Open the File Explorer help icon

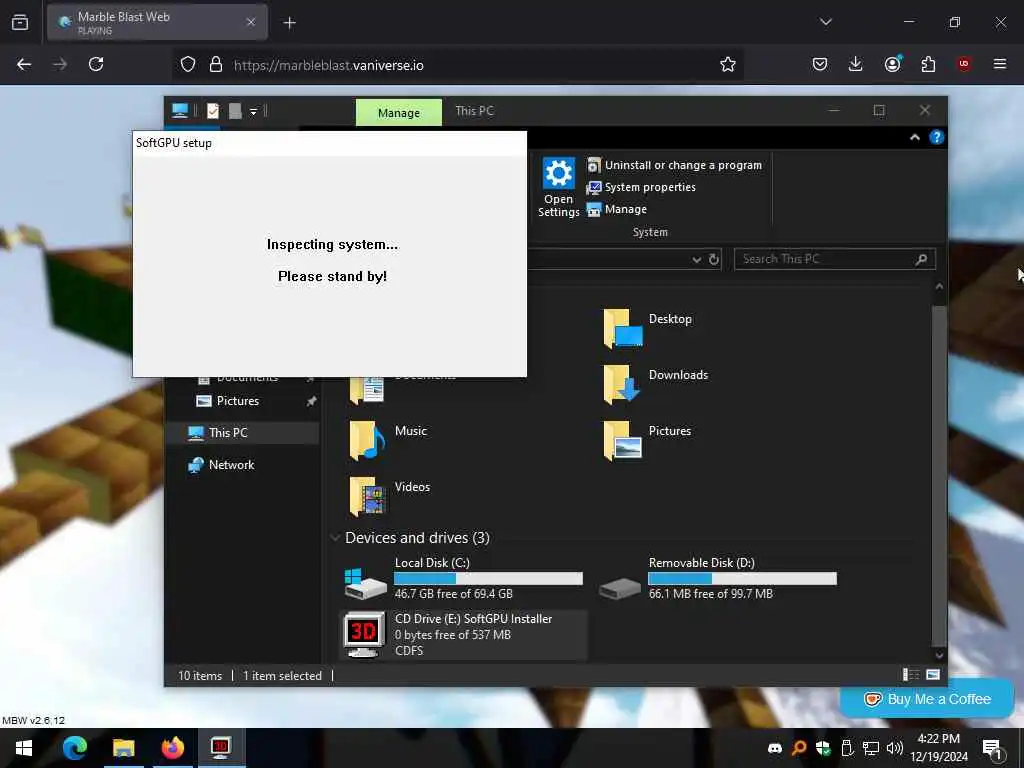(936, 137)
